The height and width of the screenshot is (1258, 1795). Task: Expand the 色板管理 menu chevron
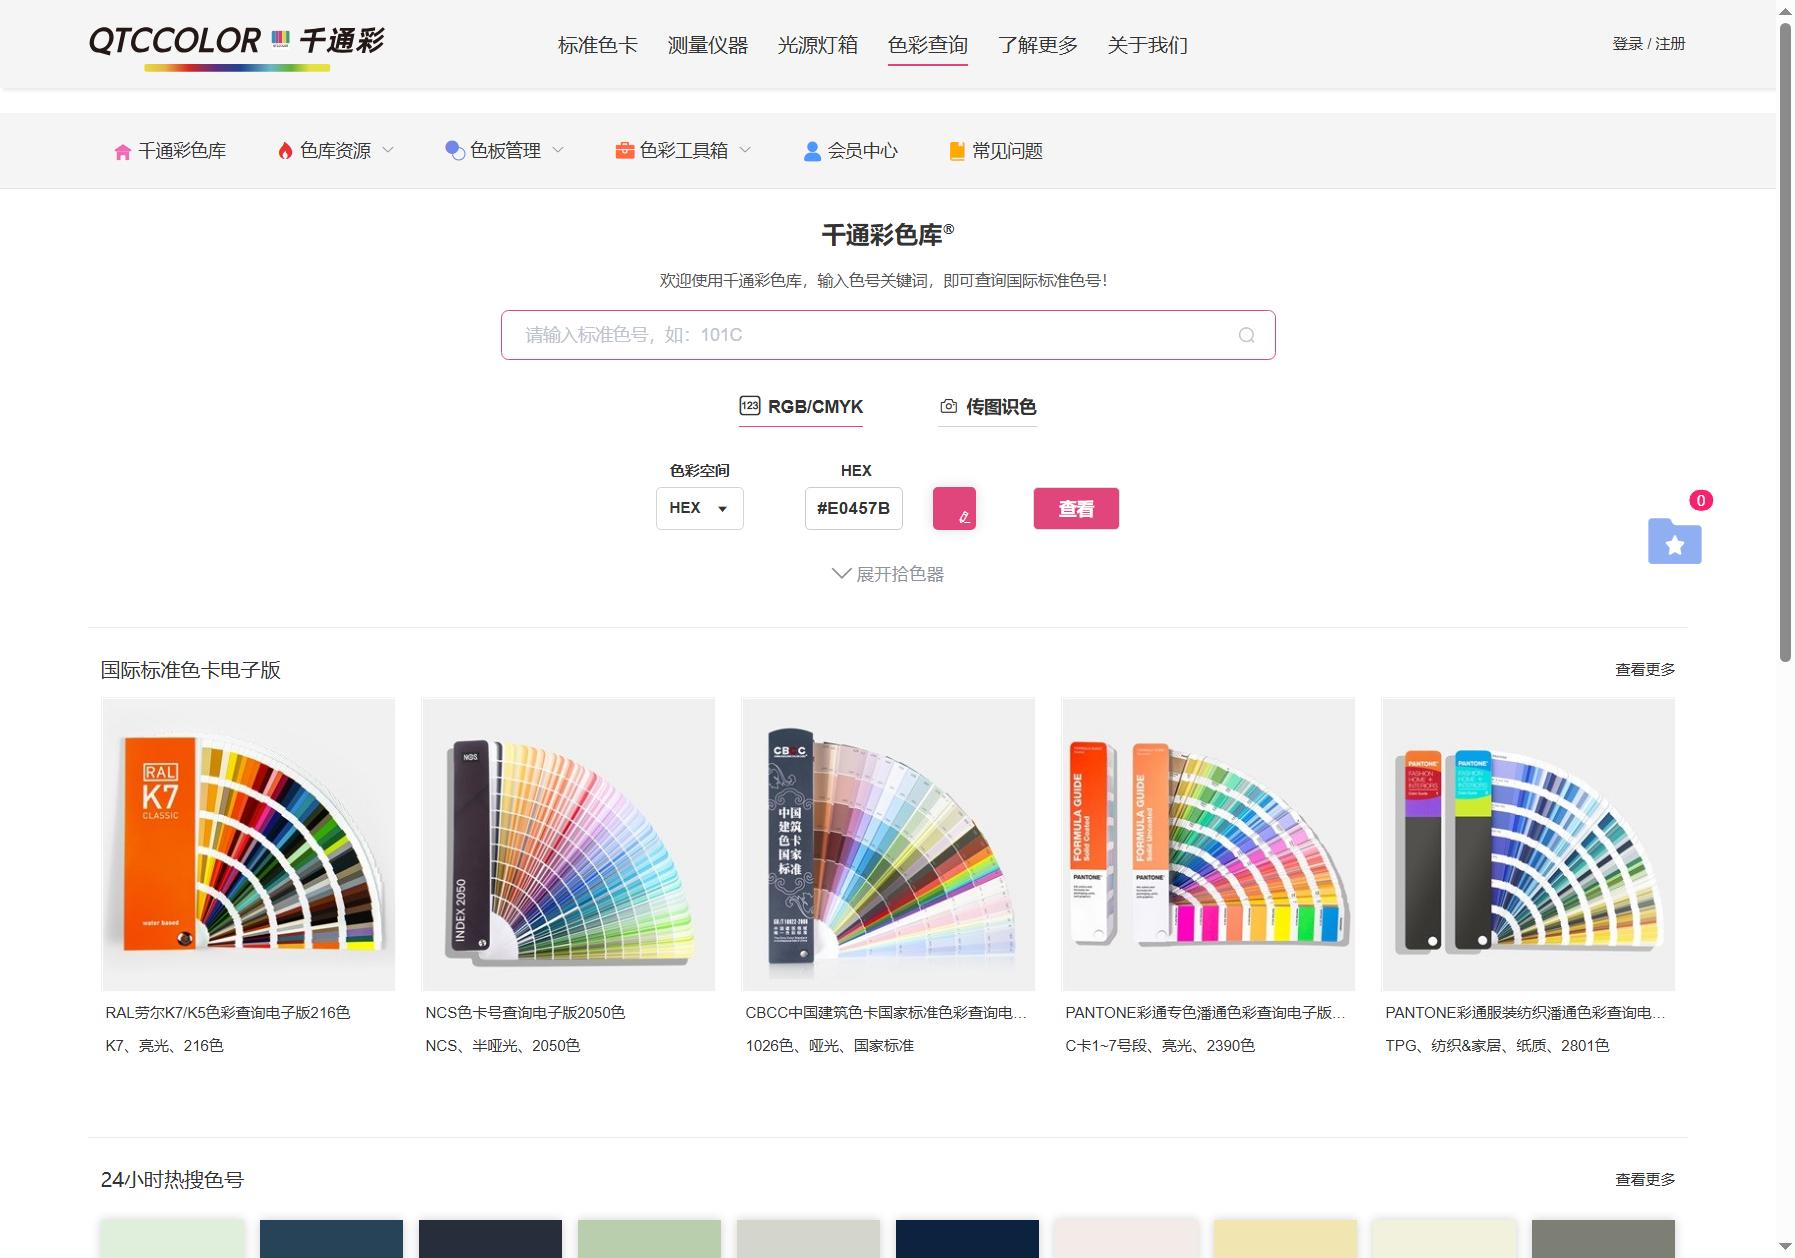click(x=558, y=150)
